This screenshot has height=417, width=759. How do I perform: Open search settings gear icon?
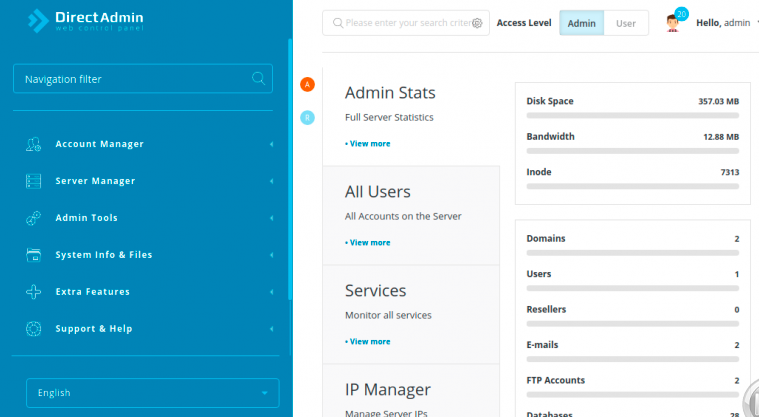pyautogui.click(x=477, y=23)
